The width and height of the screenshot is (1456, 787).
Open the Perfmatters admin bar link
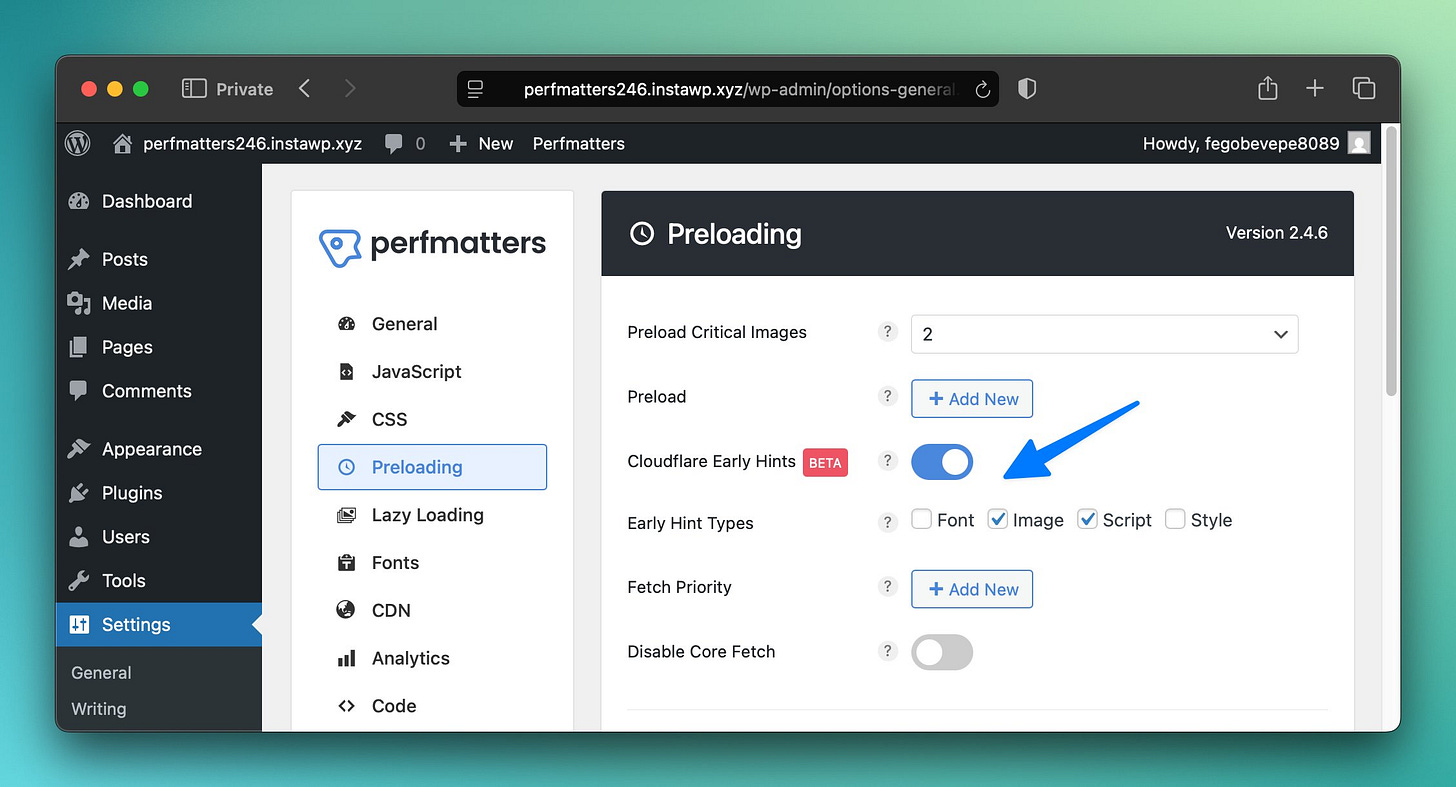click(x=579, y=144)
